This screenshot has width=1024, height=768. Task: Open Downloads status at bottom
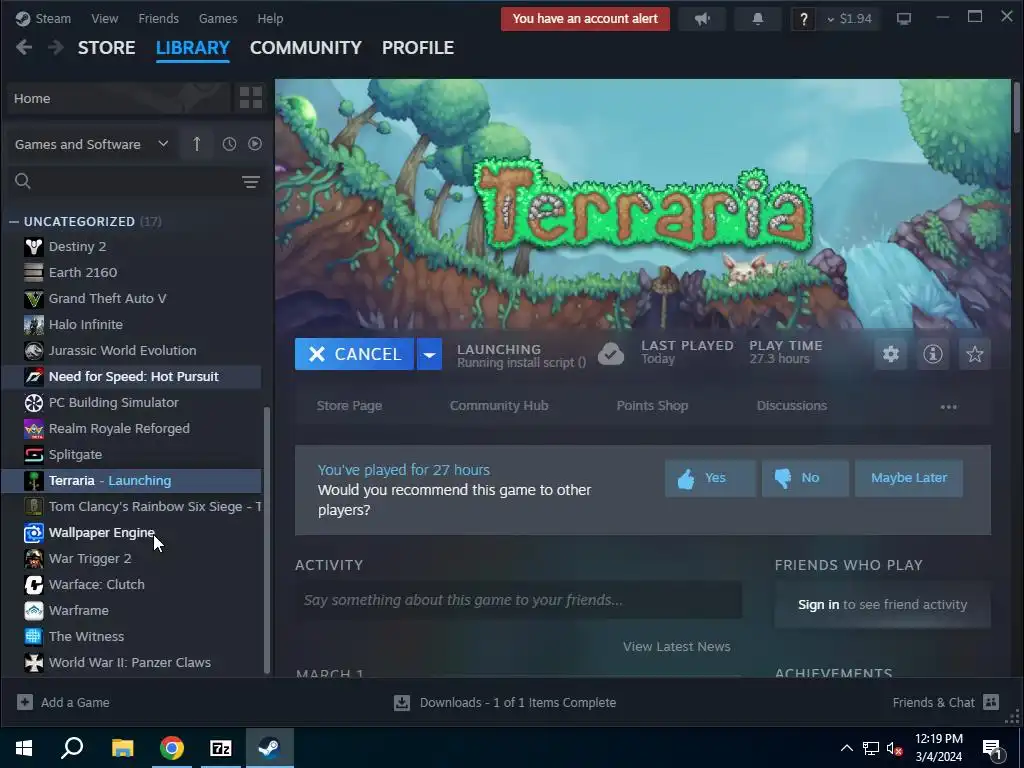(505, 703)
